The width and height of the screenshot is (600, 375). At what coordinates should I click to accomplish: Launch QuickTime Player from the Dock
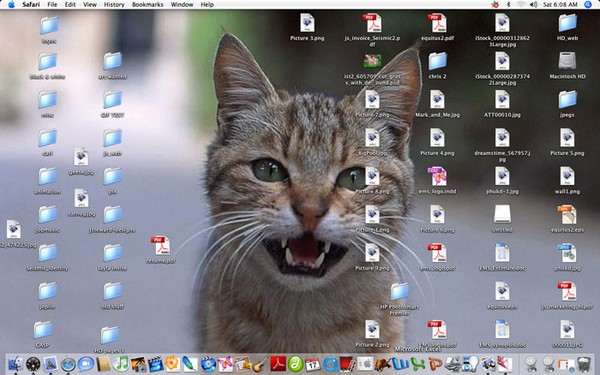330,364
